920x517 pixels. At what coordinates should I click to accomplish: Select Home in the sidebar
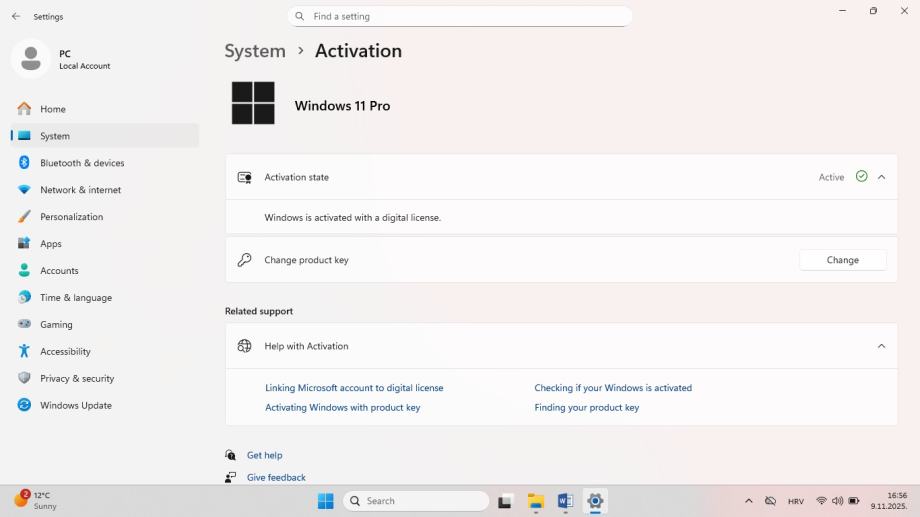tap(104, 109)
